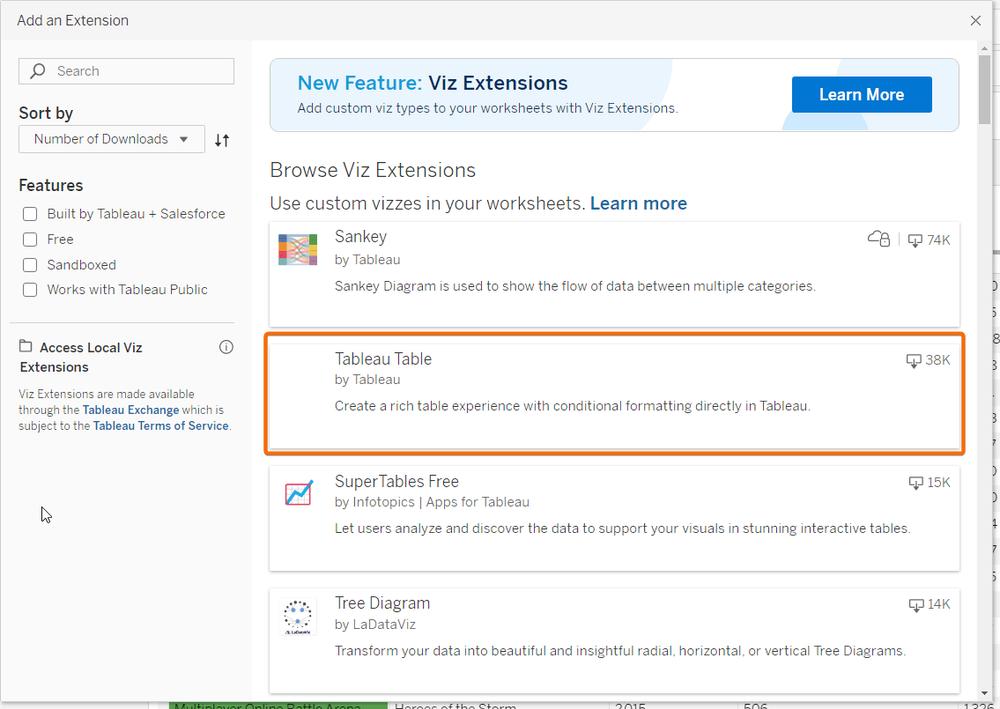The width and height of the screenshot is (1000, 709).
Task: Focus the Search input field
Action: click(126, 71)
